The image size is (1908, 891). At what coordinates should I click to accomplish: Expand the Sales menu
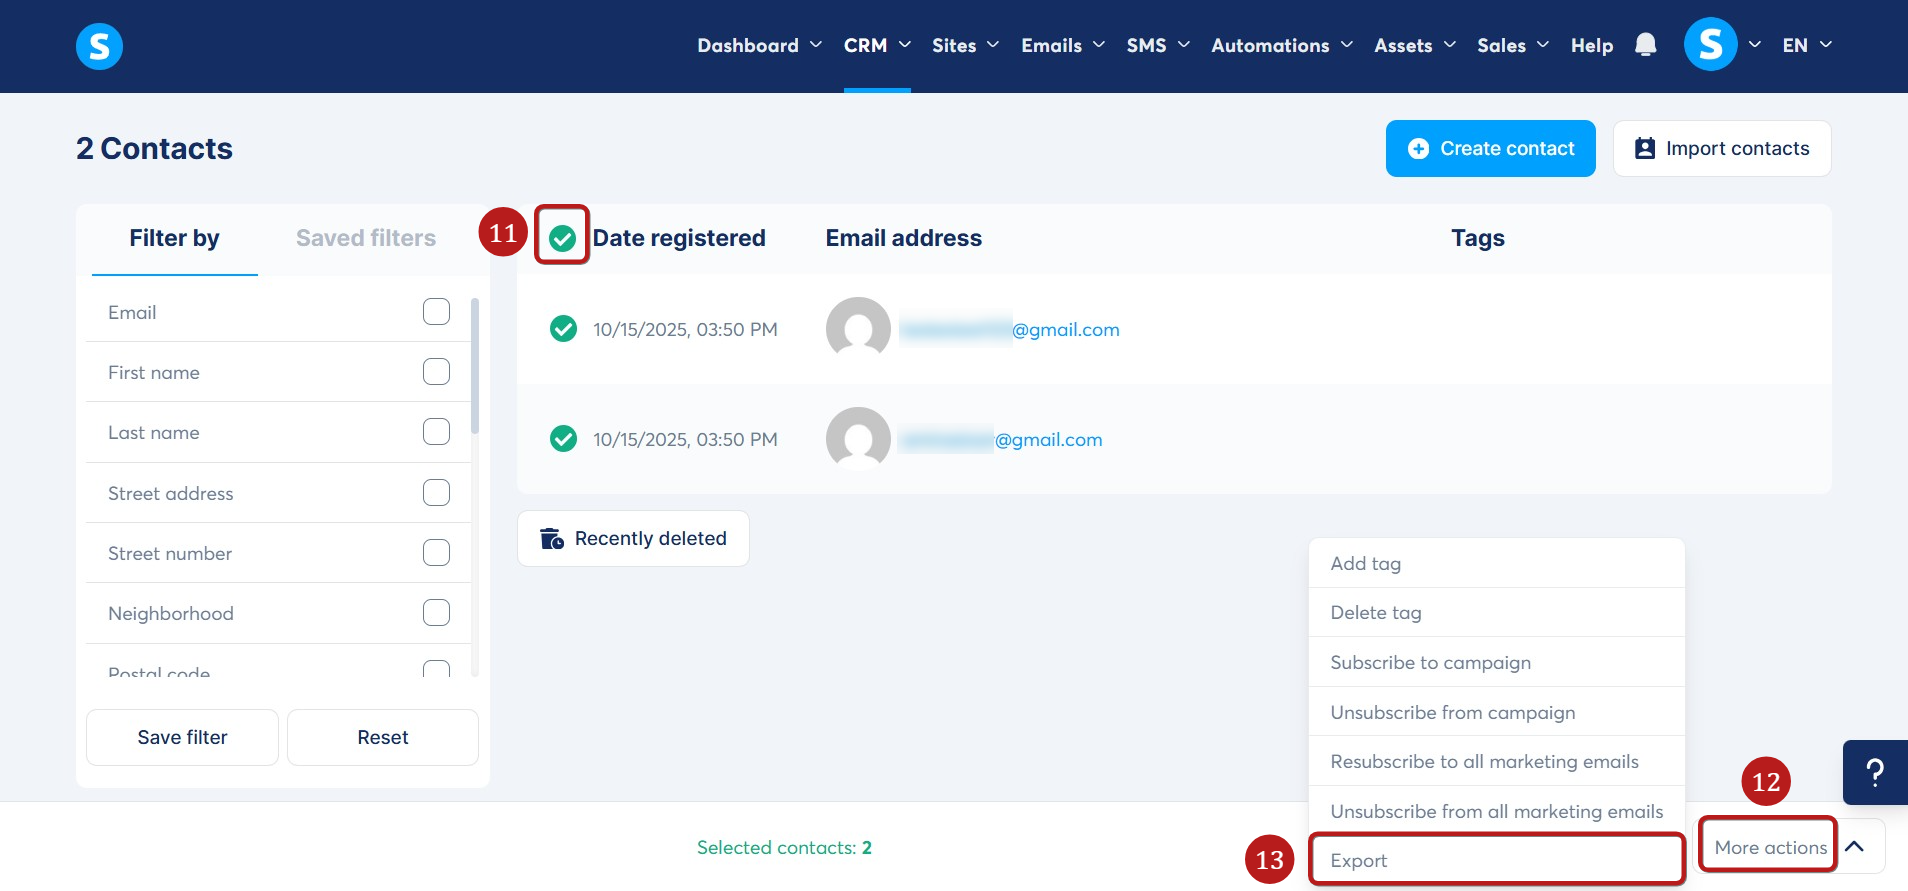pyautogui.click(x=1513, y=45)
